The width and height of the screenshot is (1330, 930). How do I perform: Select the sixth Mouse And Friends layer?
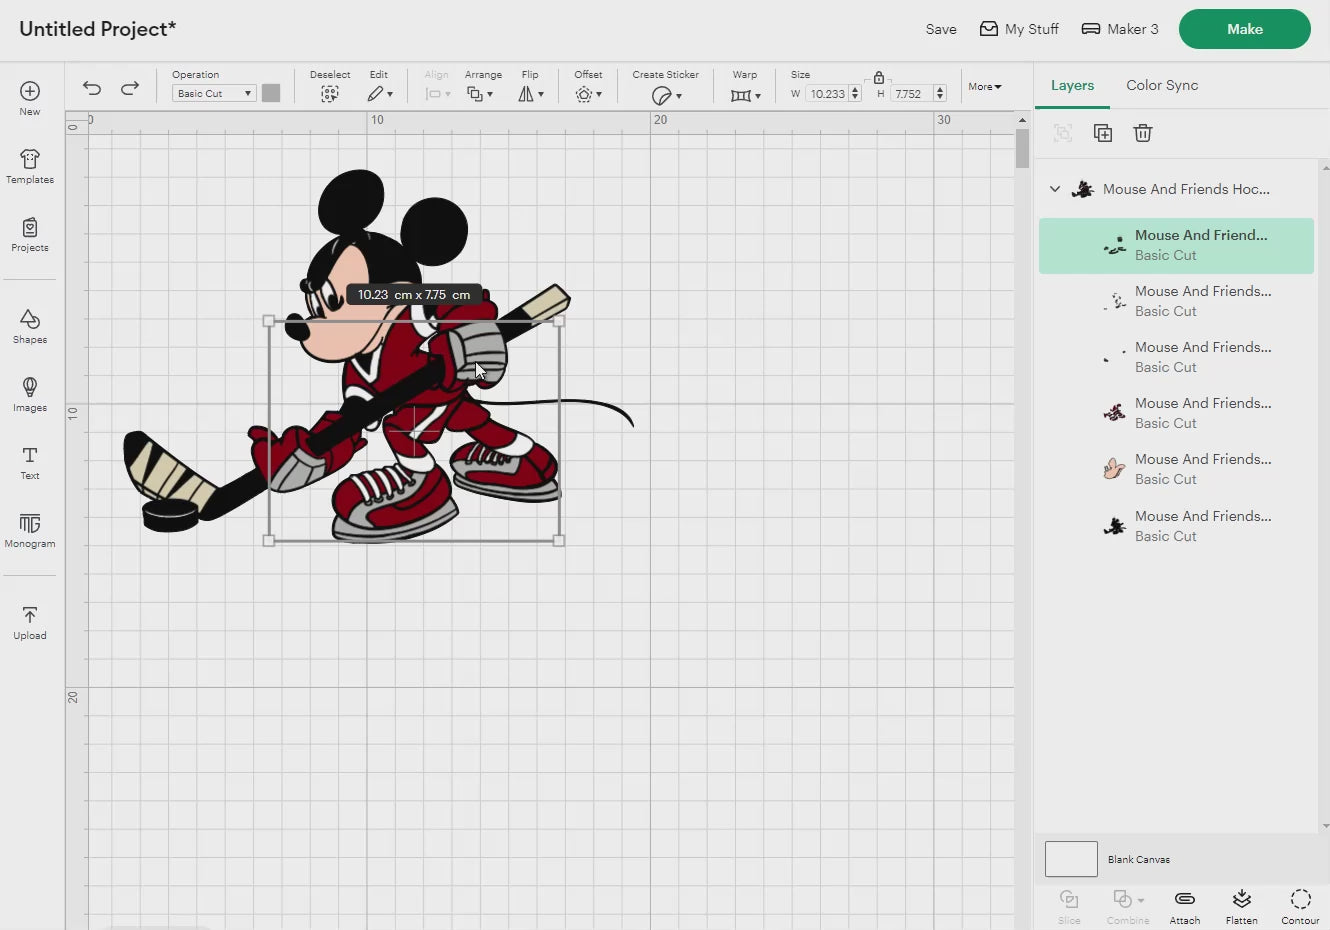click(1176, 526)
